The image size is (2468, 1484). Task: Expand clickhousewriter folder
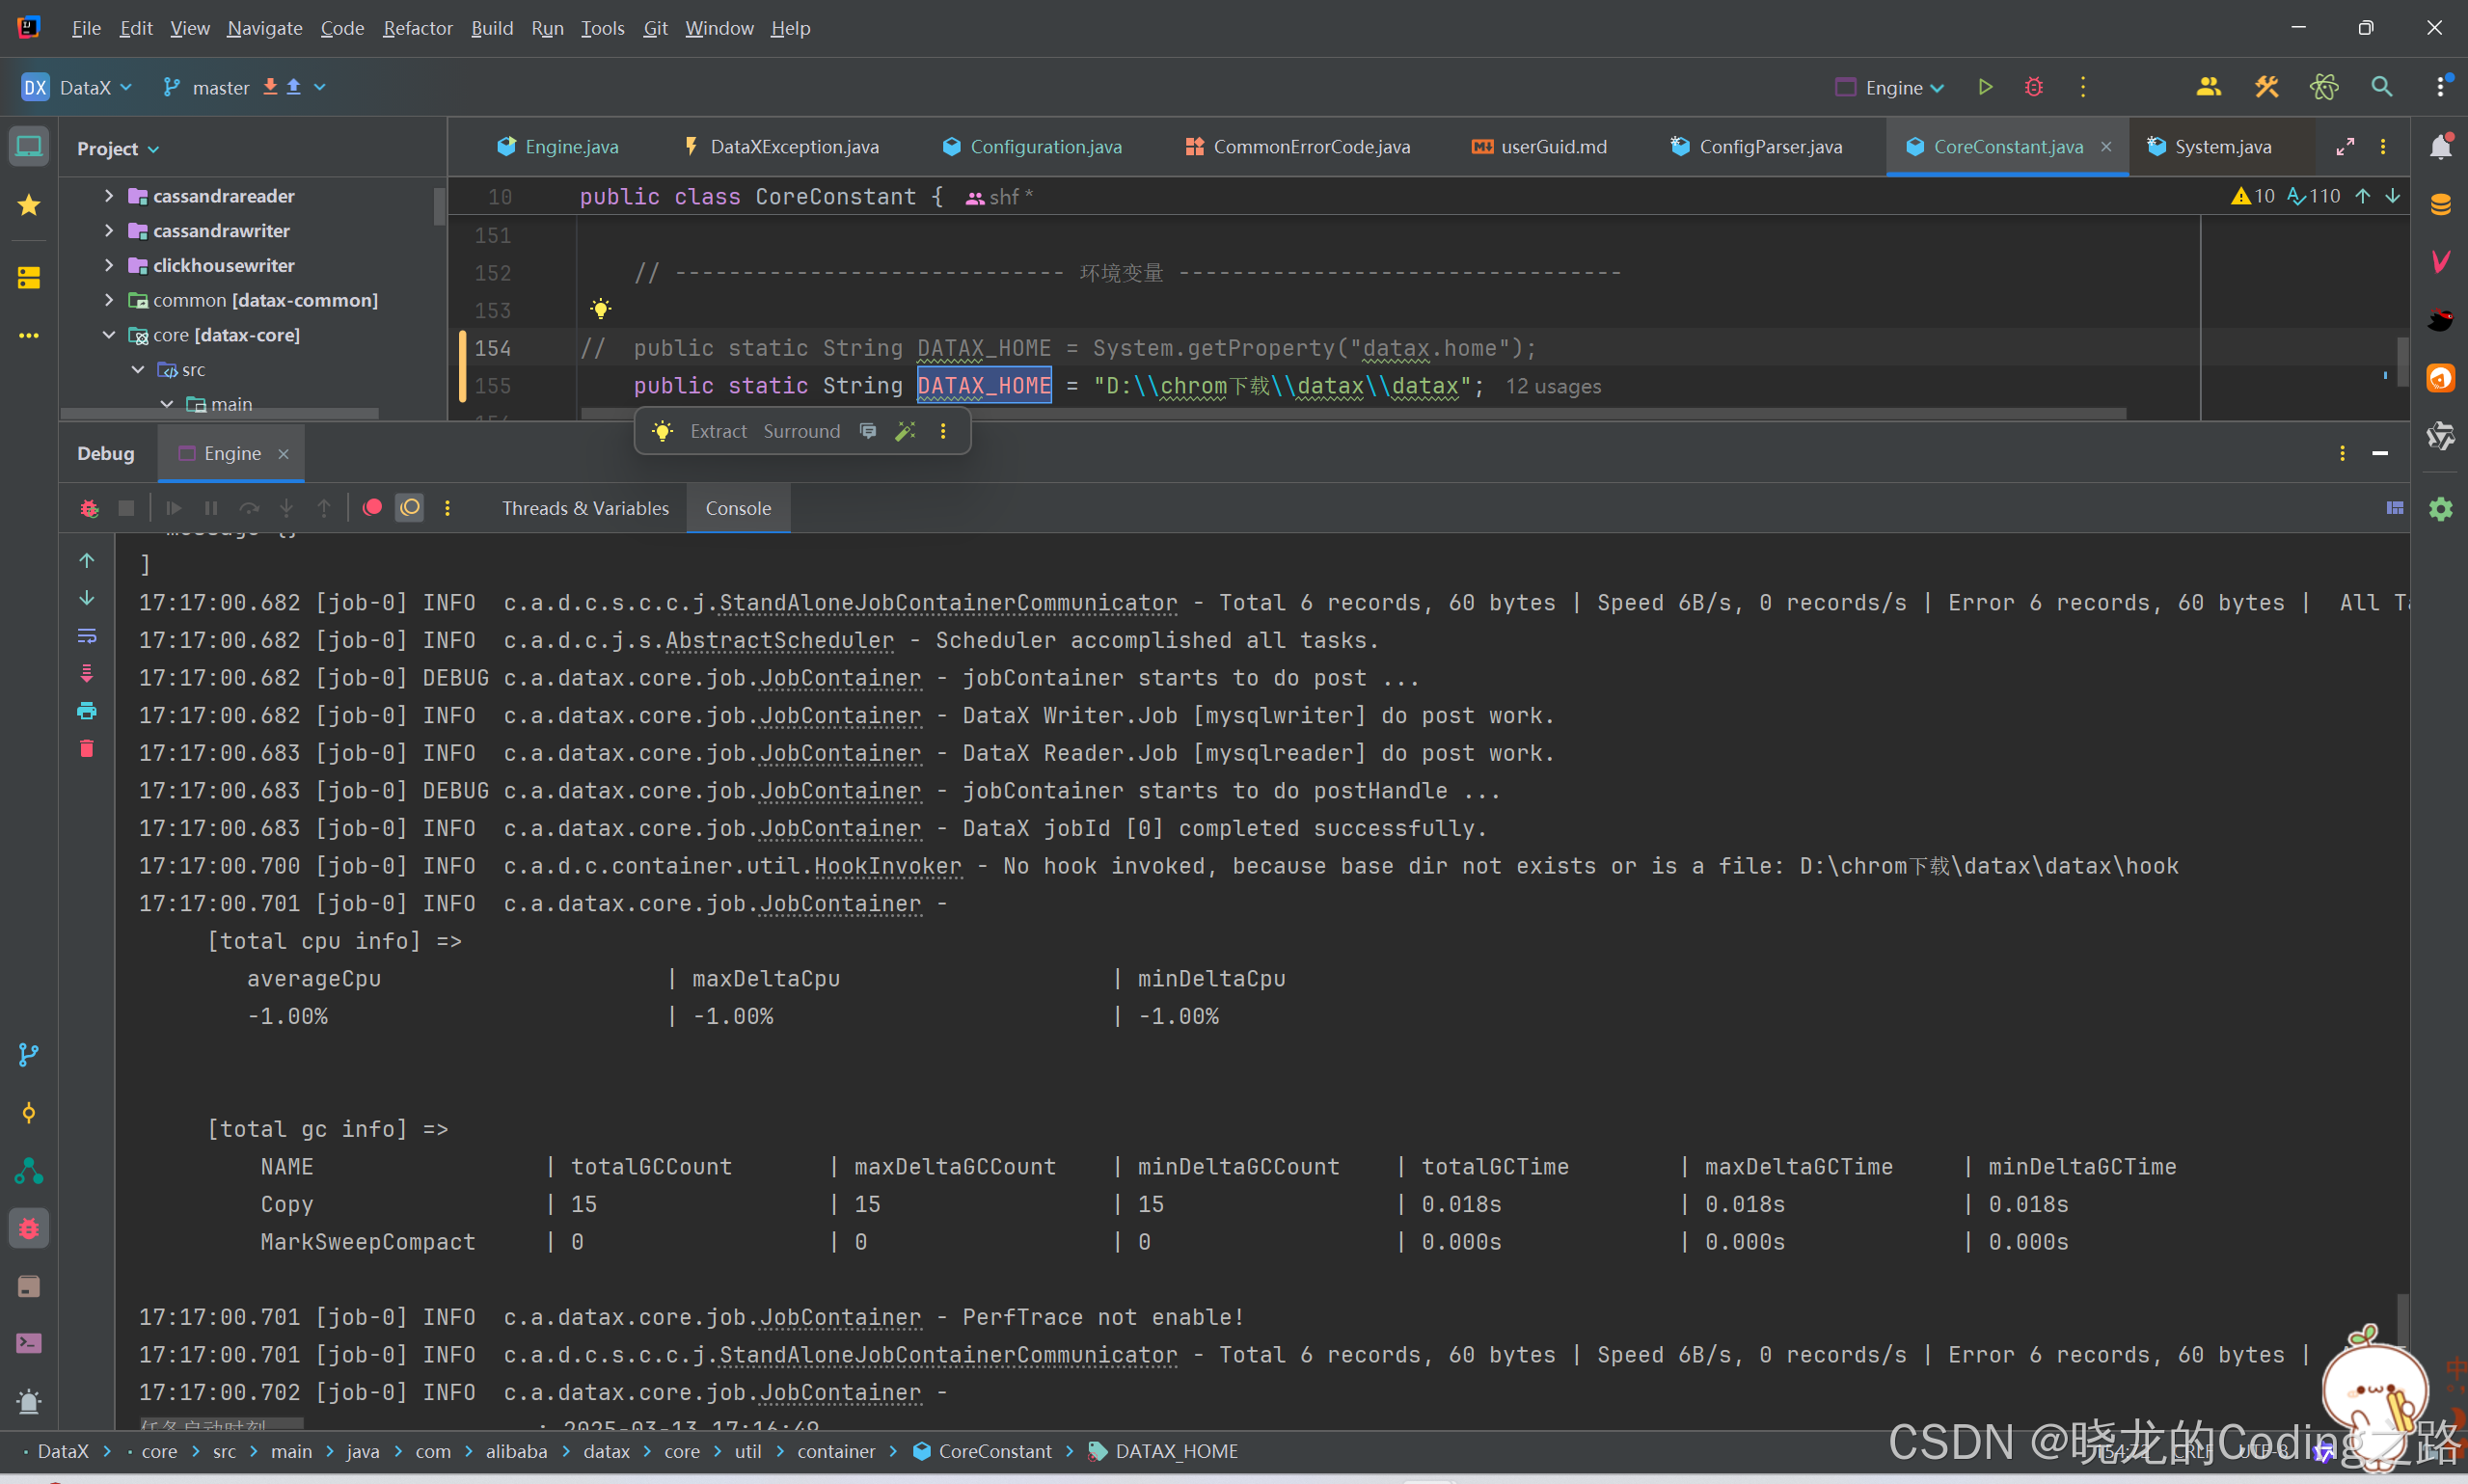(109, 265)
